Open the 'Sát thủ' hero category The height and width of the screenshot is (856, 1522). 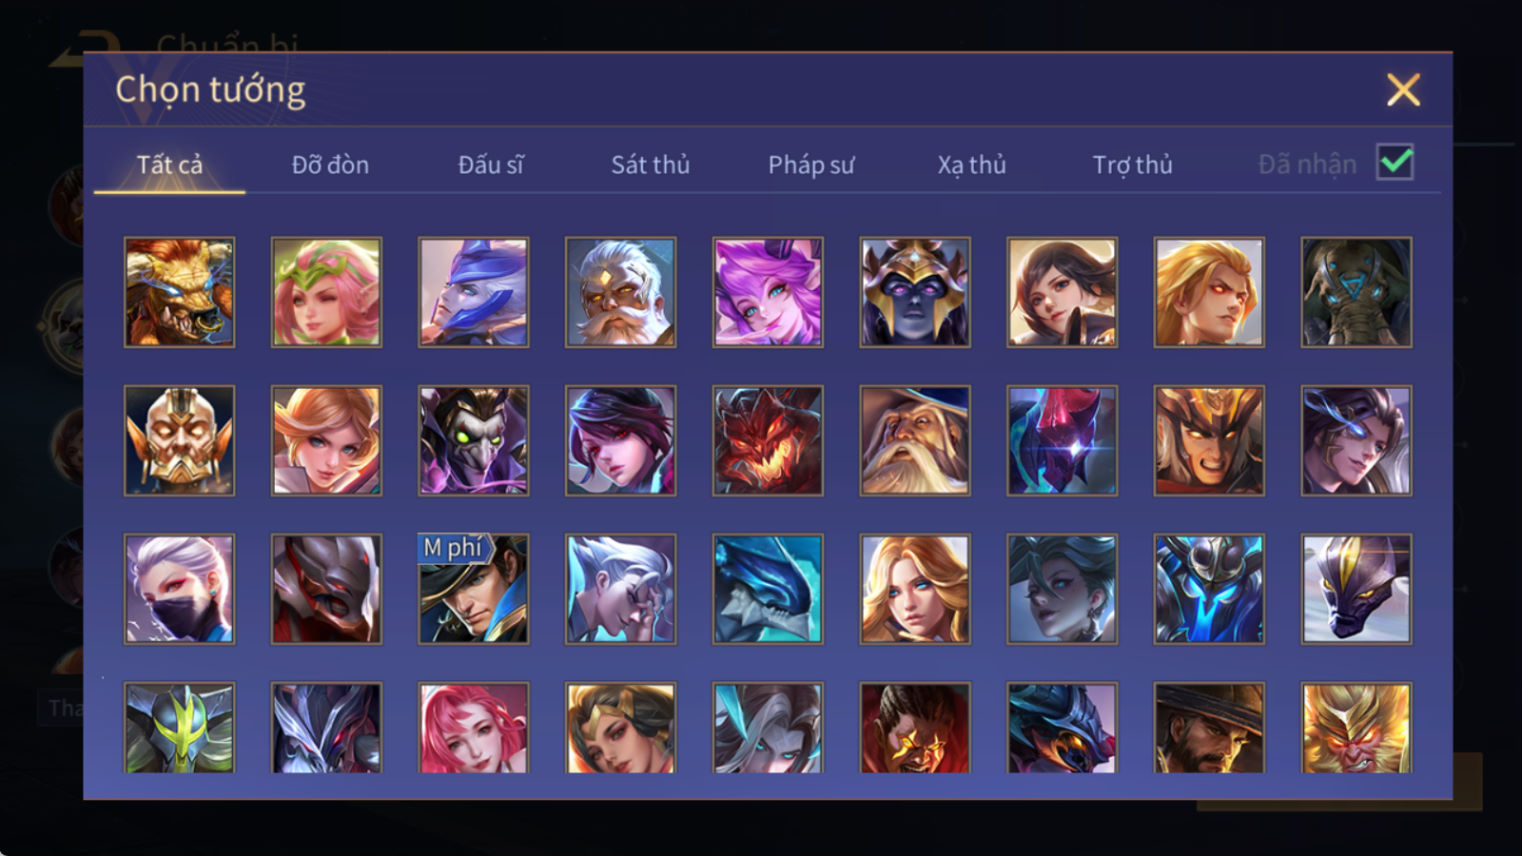coord(650,165)
